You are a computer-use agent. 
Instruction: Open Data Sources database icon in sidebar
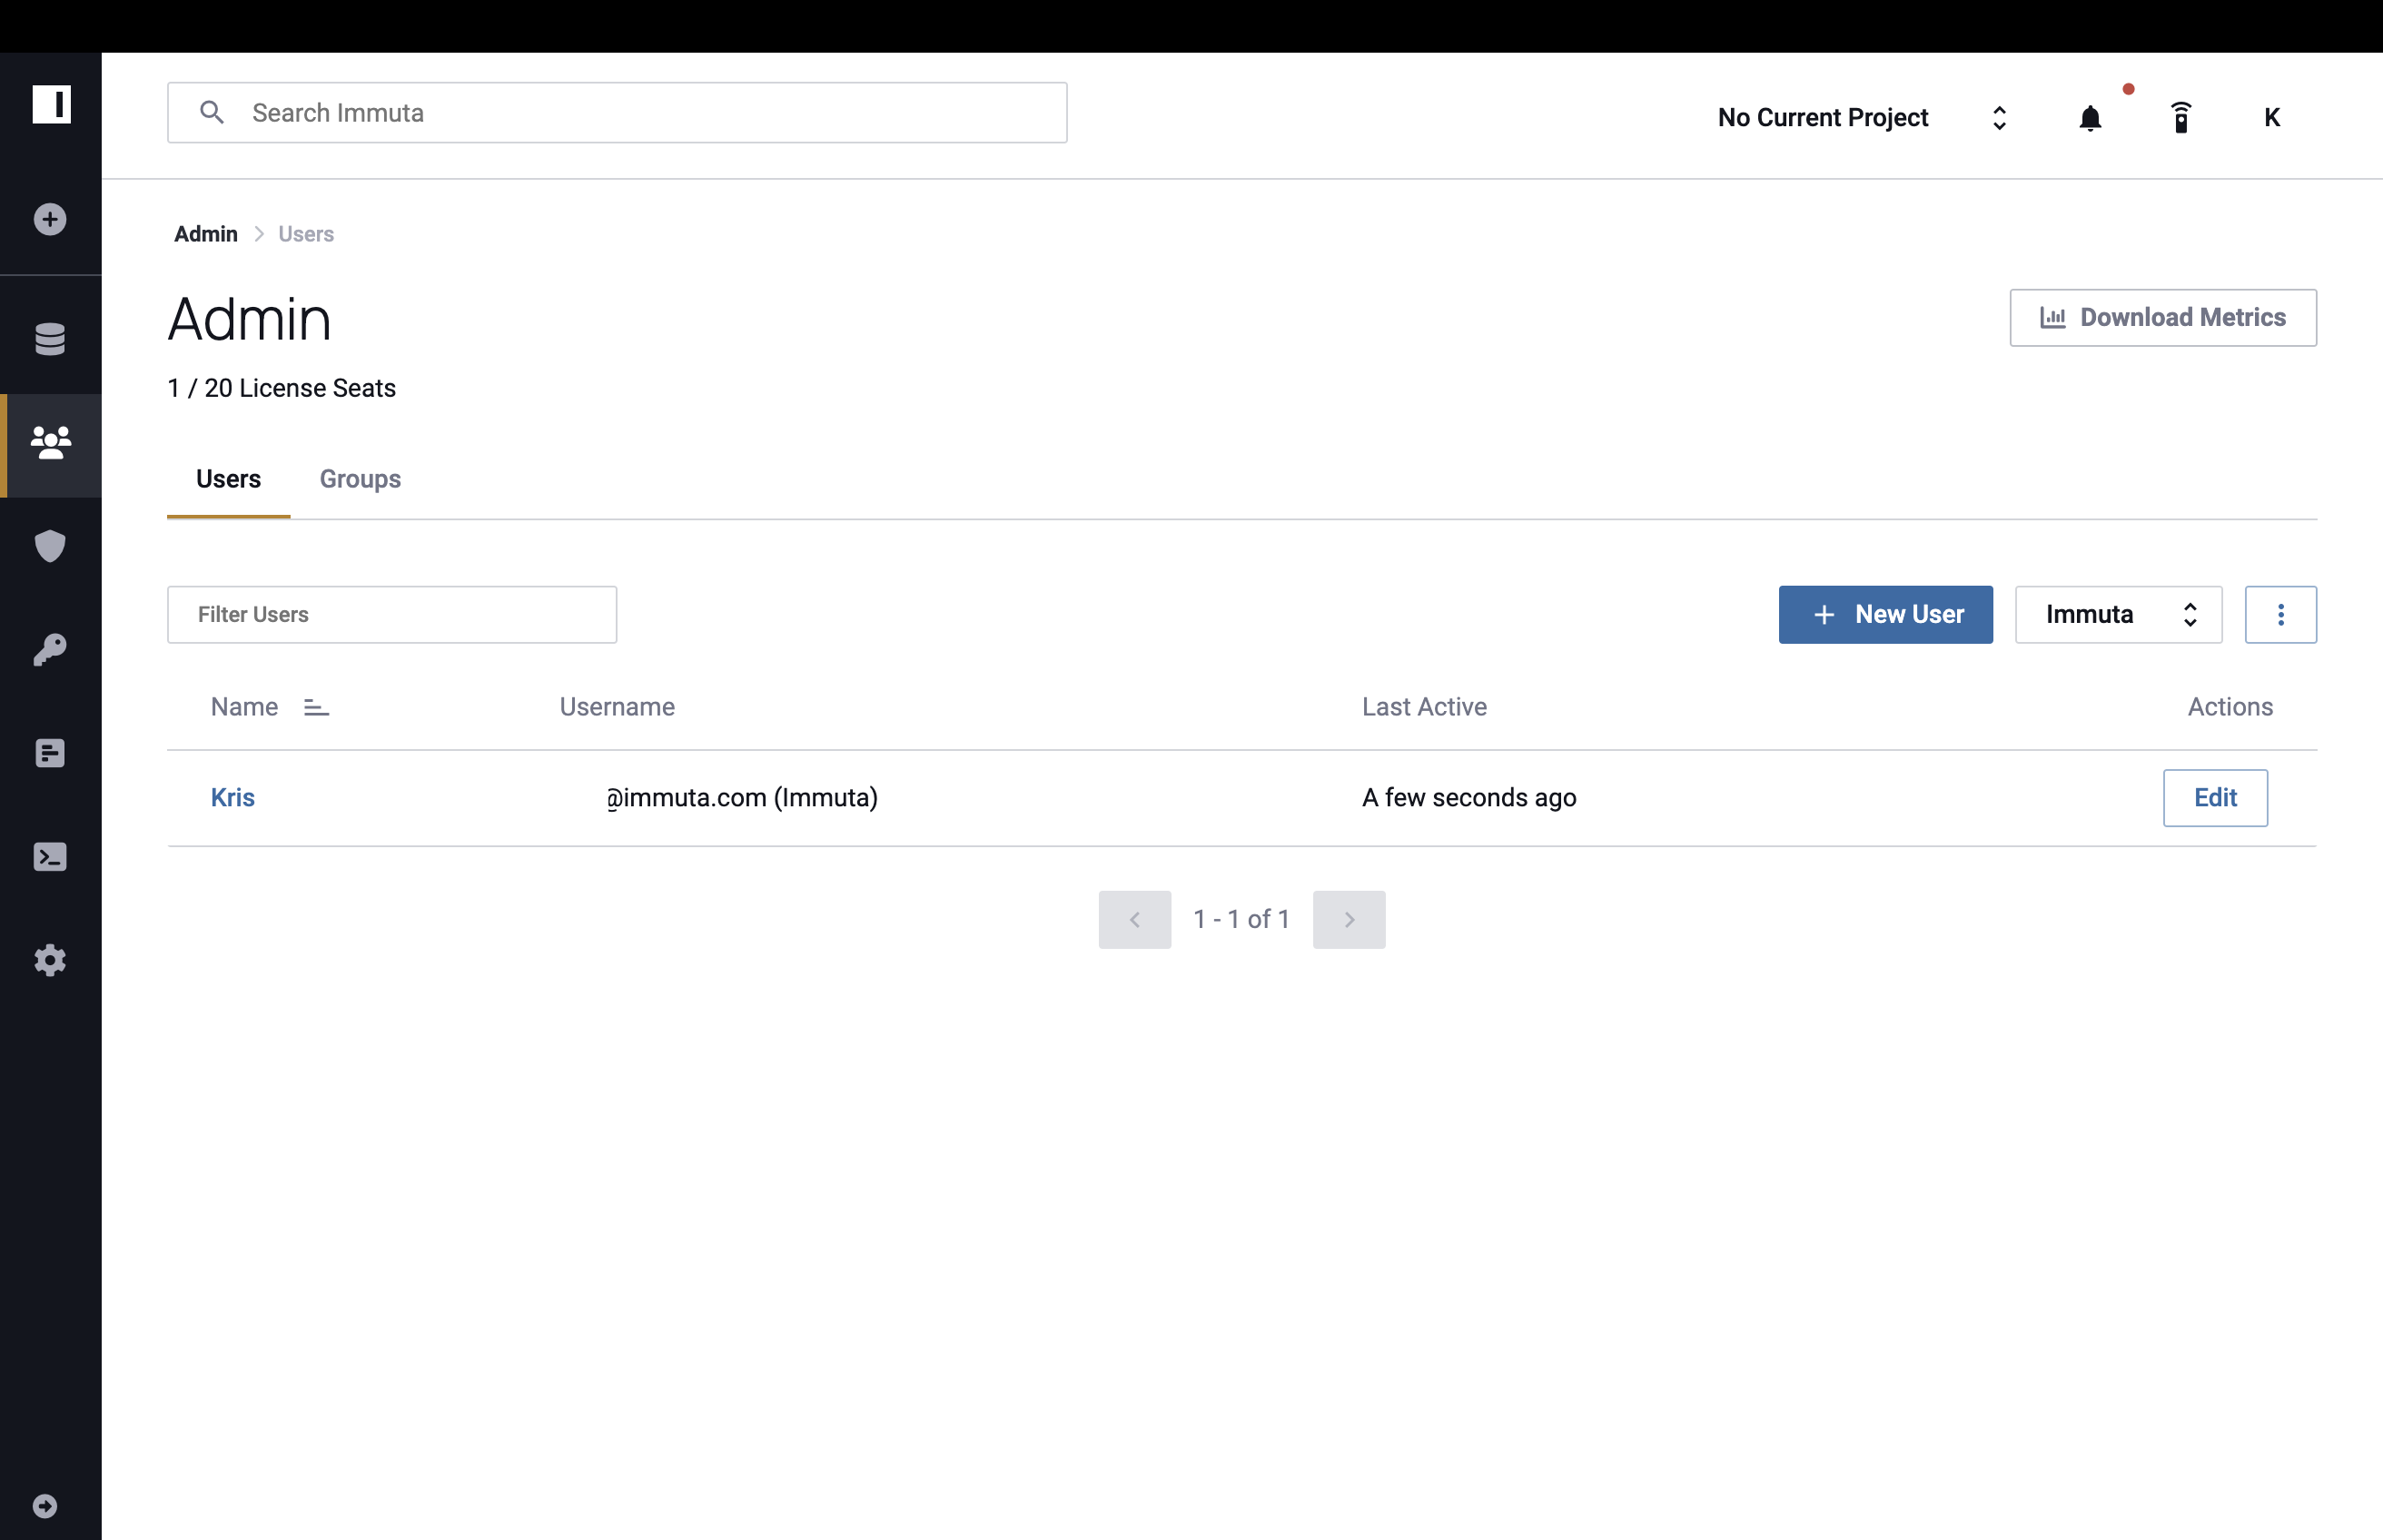50,339
